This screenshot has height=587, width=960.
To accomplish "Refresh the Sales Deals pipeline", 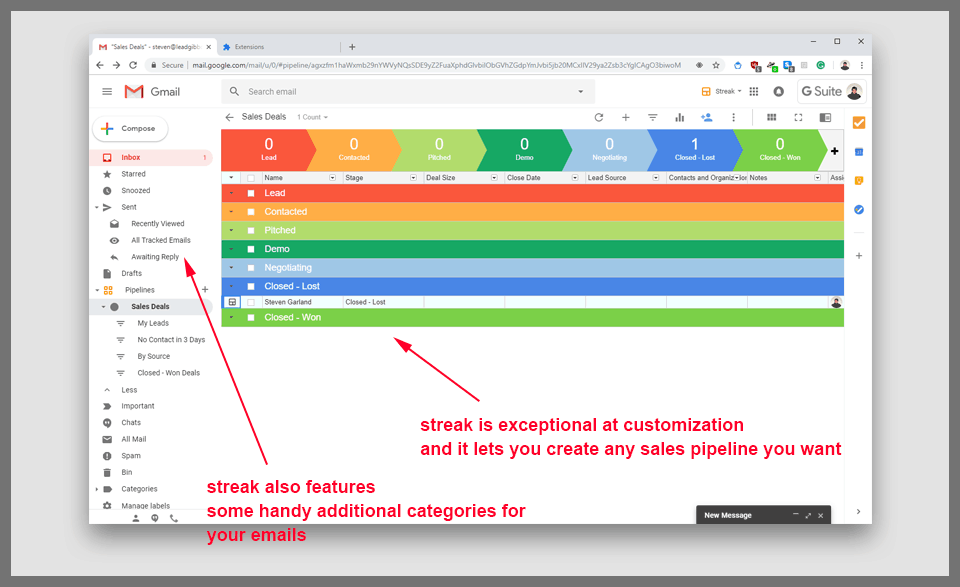I will pyautogui.click(x=599, y=117).
